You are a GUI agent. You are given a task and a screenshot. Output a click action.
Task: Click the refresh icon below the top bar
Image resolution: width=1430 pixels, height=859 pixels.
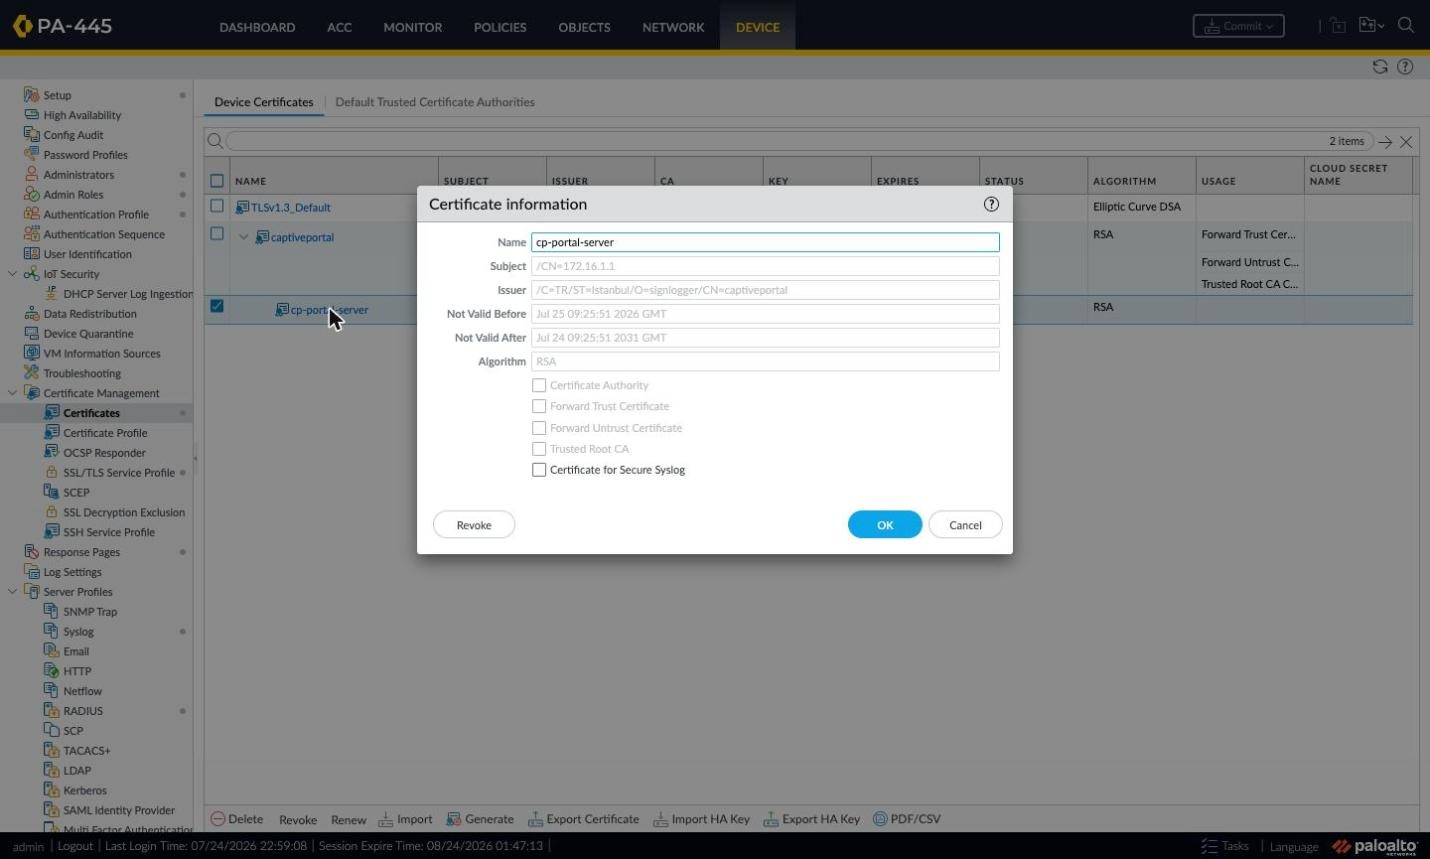[1380, 67]
